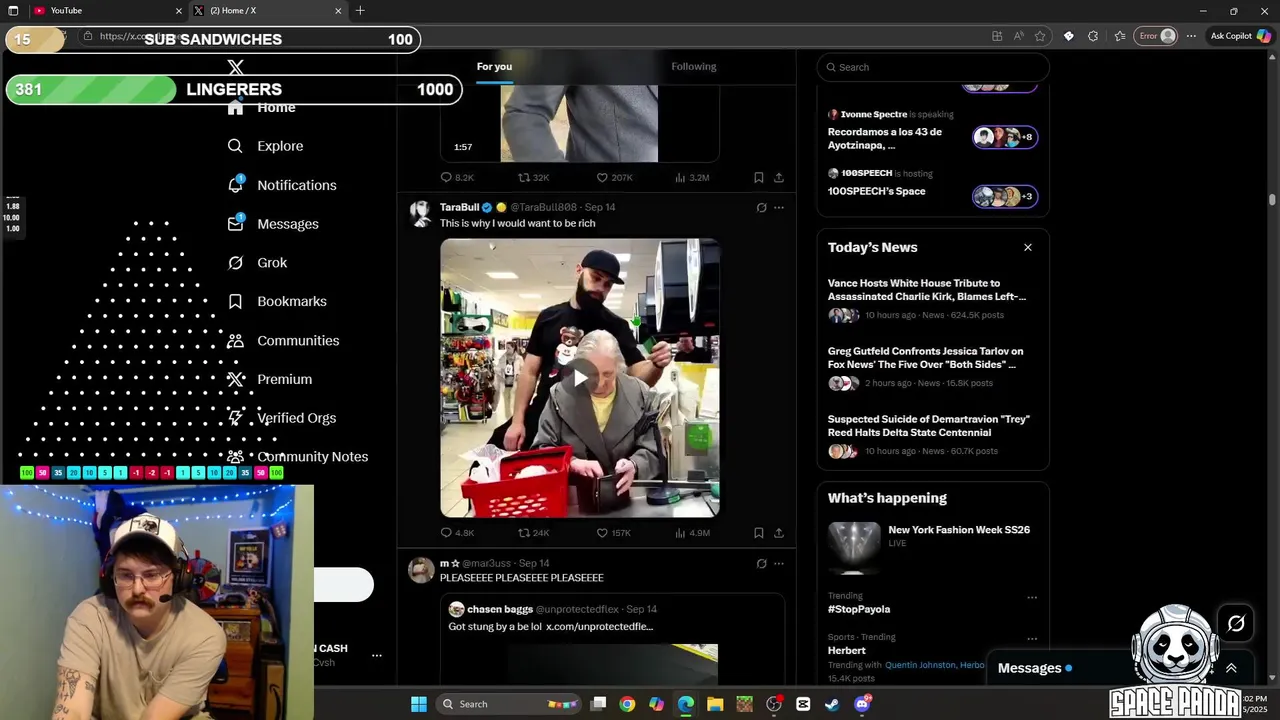This screenshot has width=1280, height=720.
Task: Open Google Chrome from taskbar
Action: coord(627,704)
